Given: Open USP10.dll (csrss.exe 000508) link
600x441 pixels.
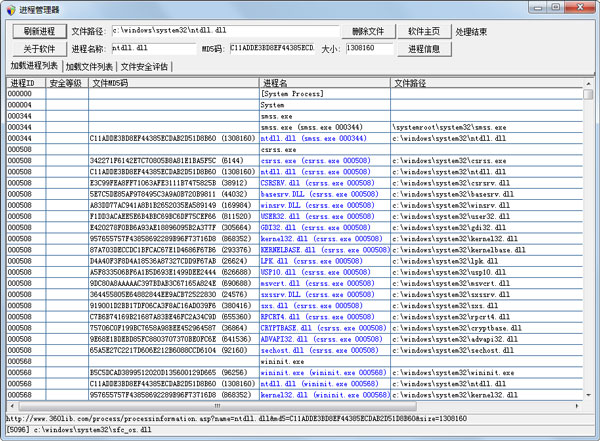Looking at the screenshot, I should (x=316, y=272).
